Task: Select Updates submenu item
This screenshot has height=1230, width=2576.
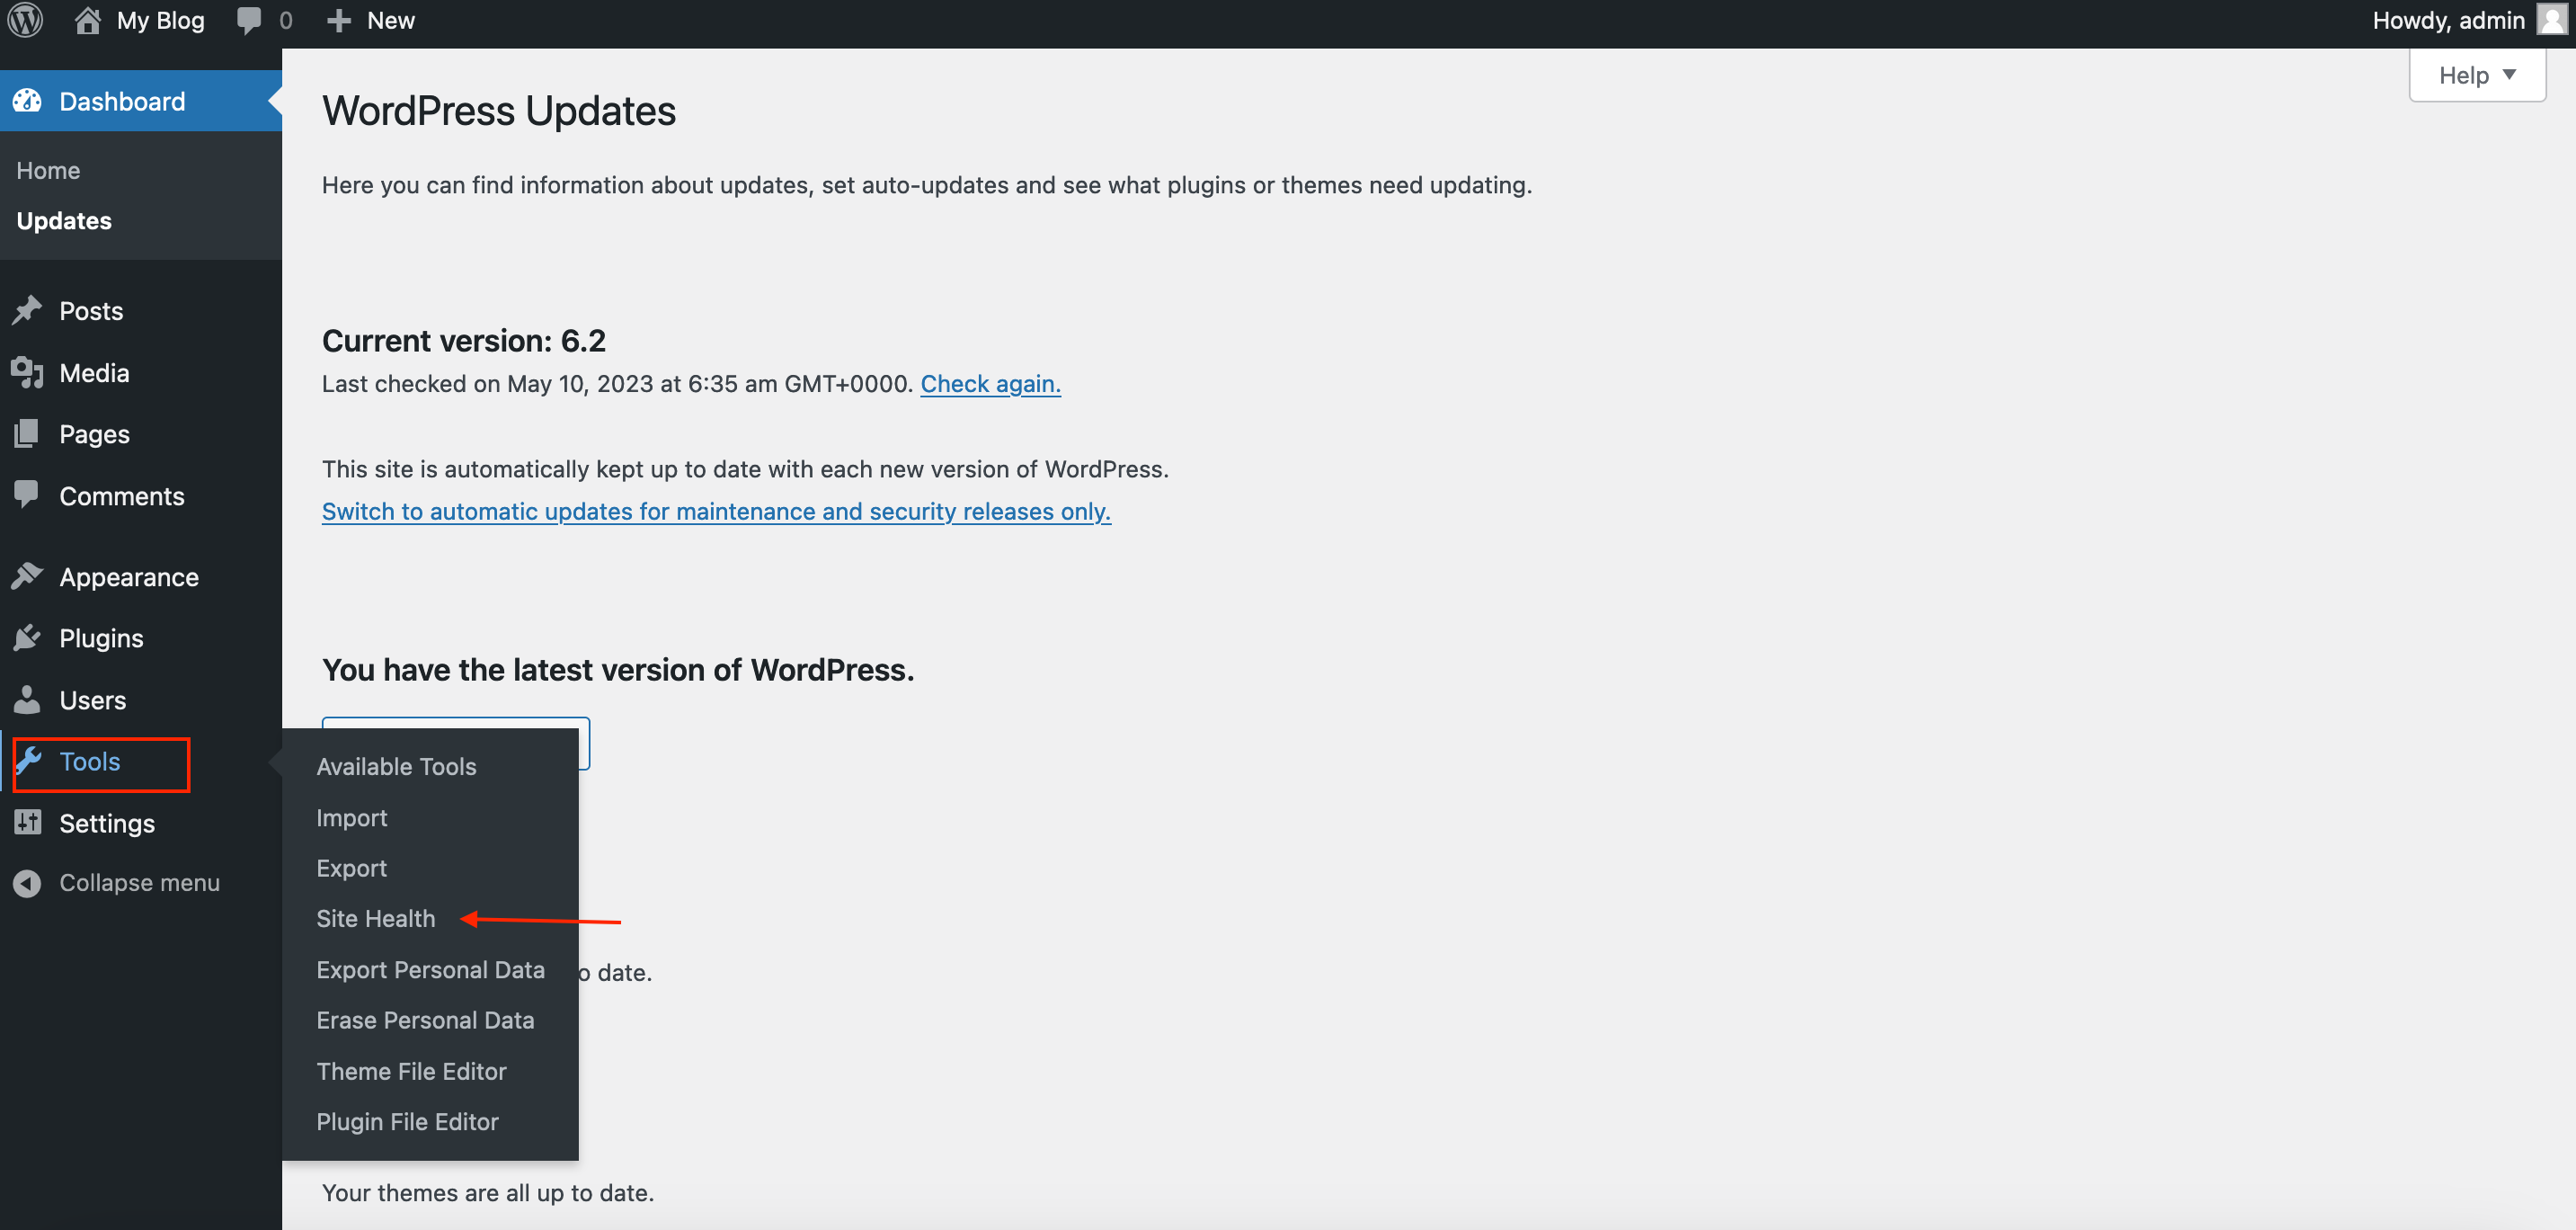Action: pos(64,220)
